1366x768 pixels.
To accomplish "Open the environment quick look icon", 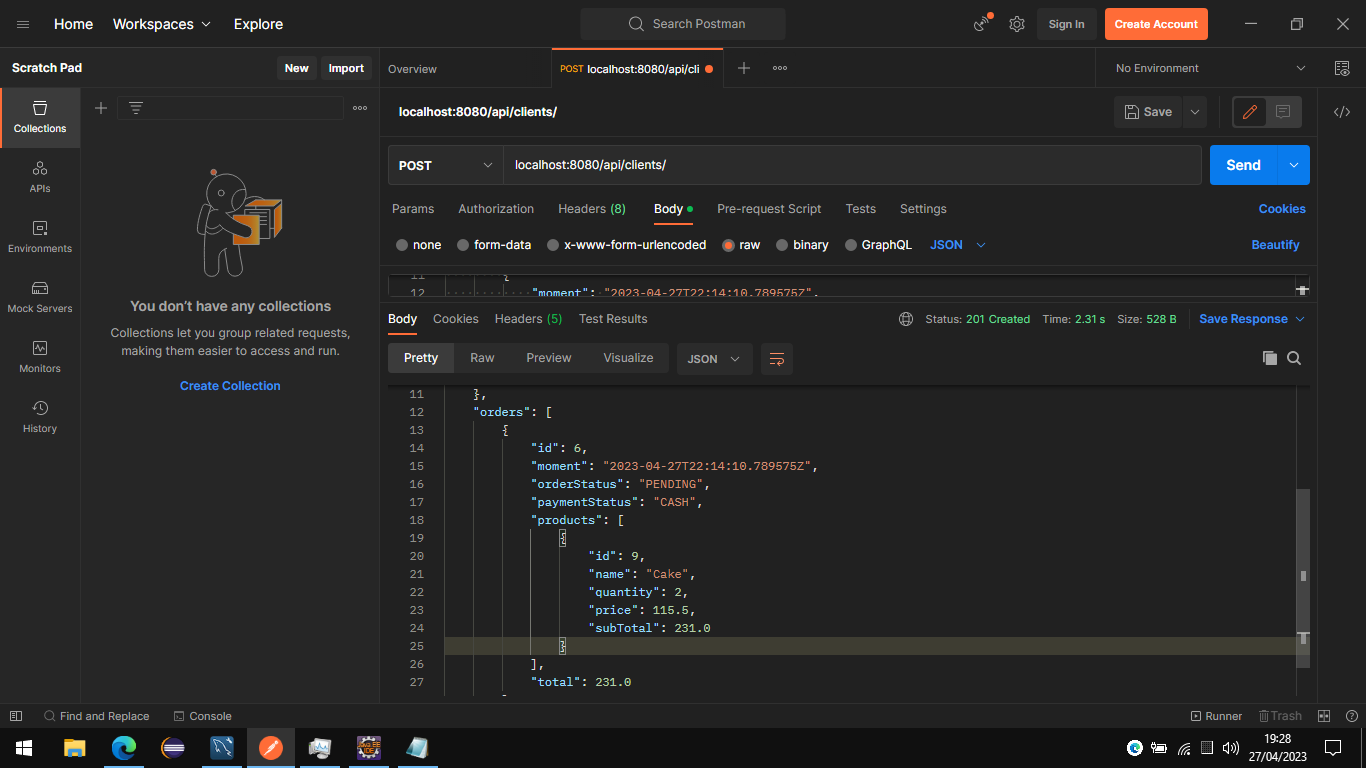I will tap(1342, 68).
